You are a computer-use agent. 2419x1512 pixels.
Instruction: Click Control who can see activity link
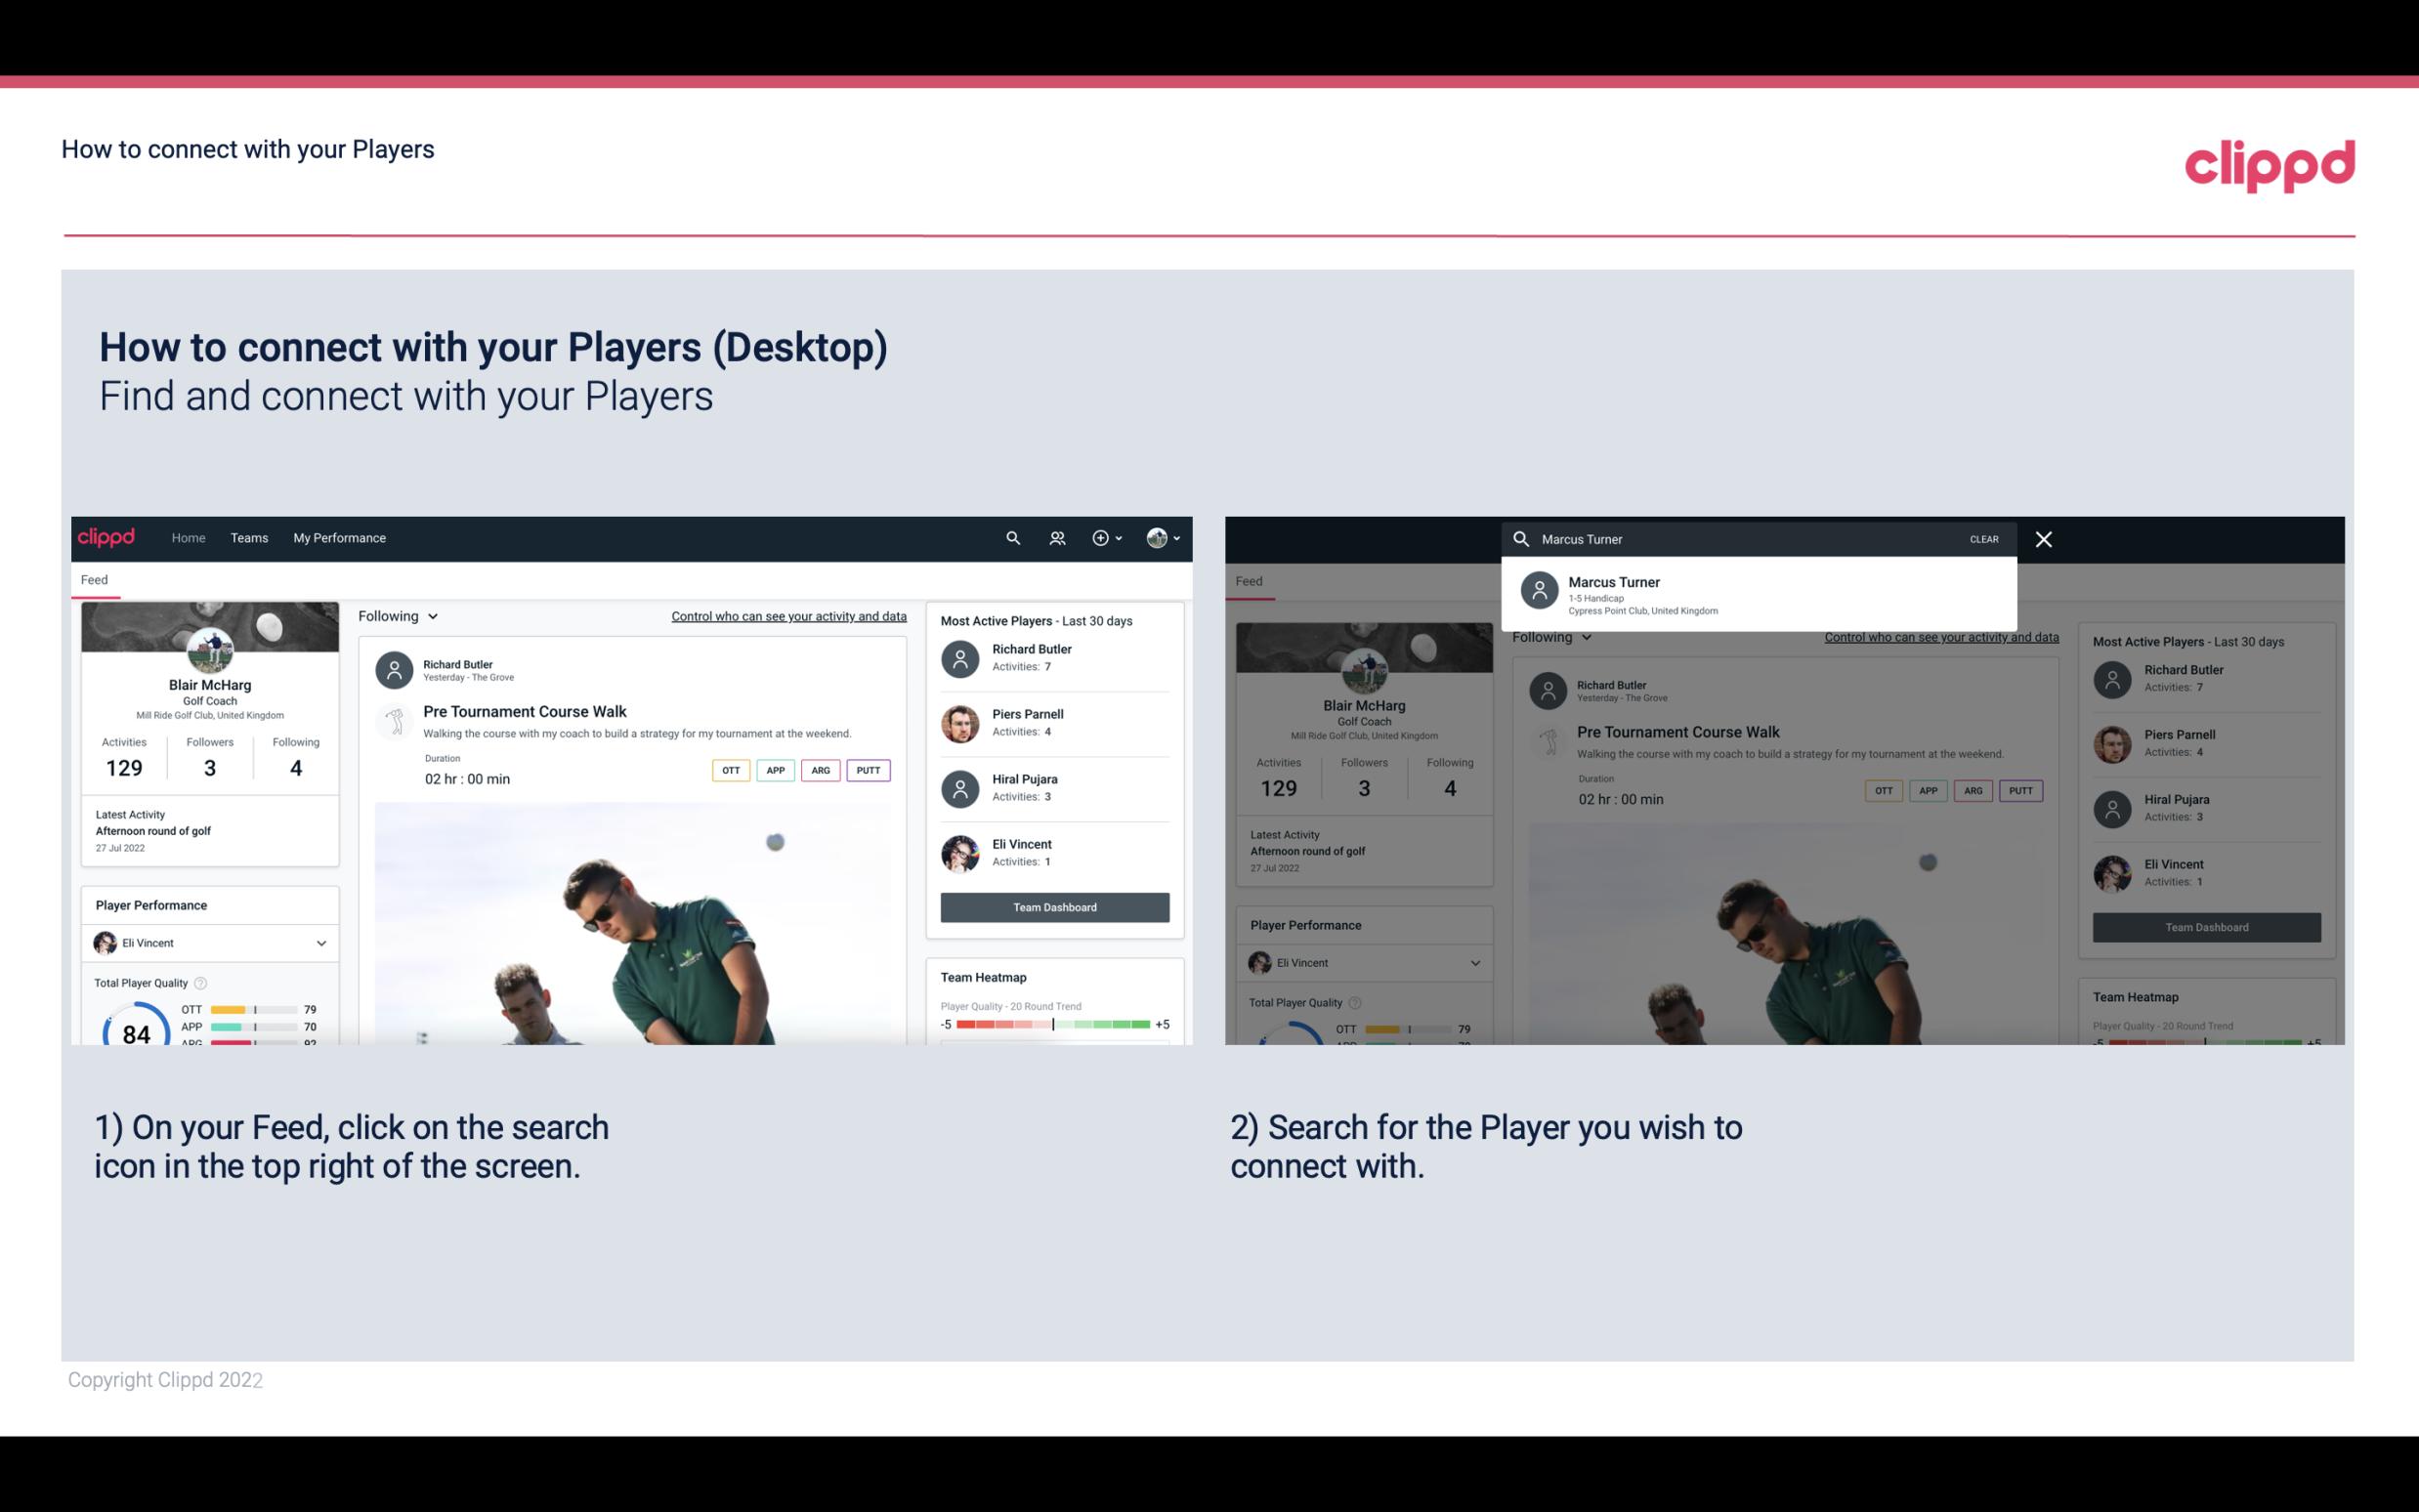pos(785,615)
